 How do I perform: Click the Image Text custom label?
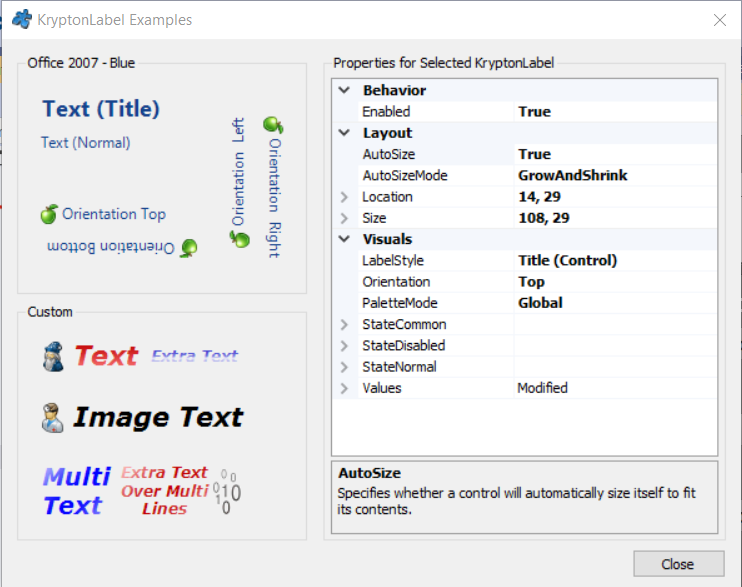point(158,418)
